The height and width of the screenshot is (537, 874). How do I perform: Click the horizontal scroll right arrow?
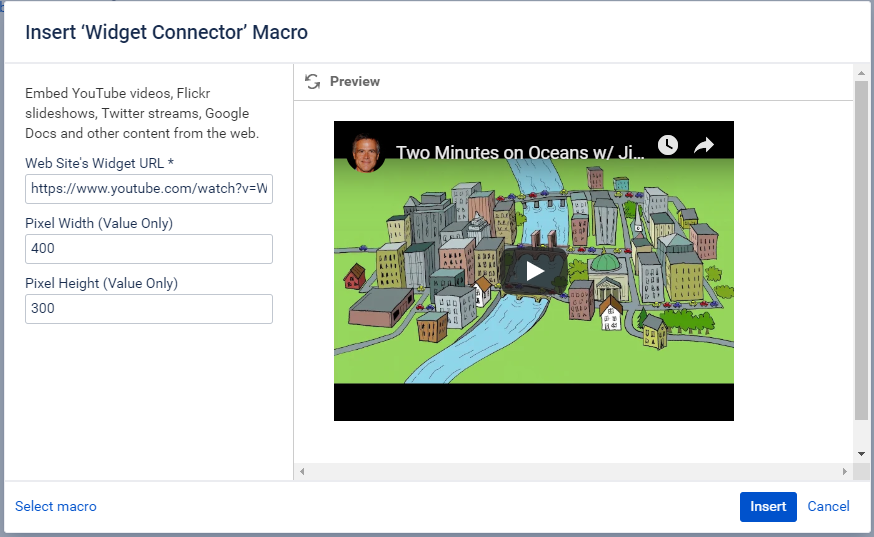coord(845,471)
